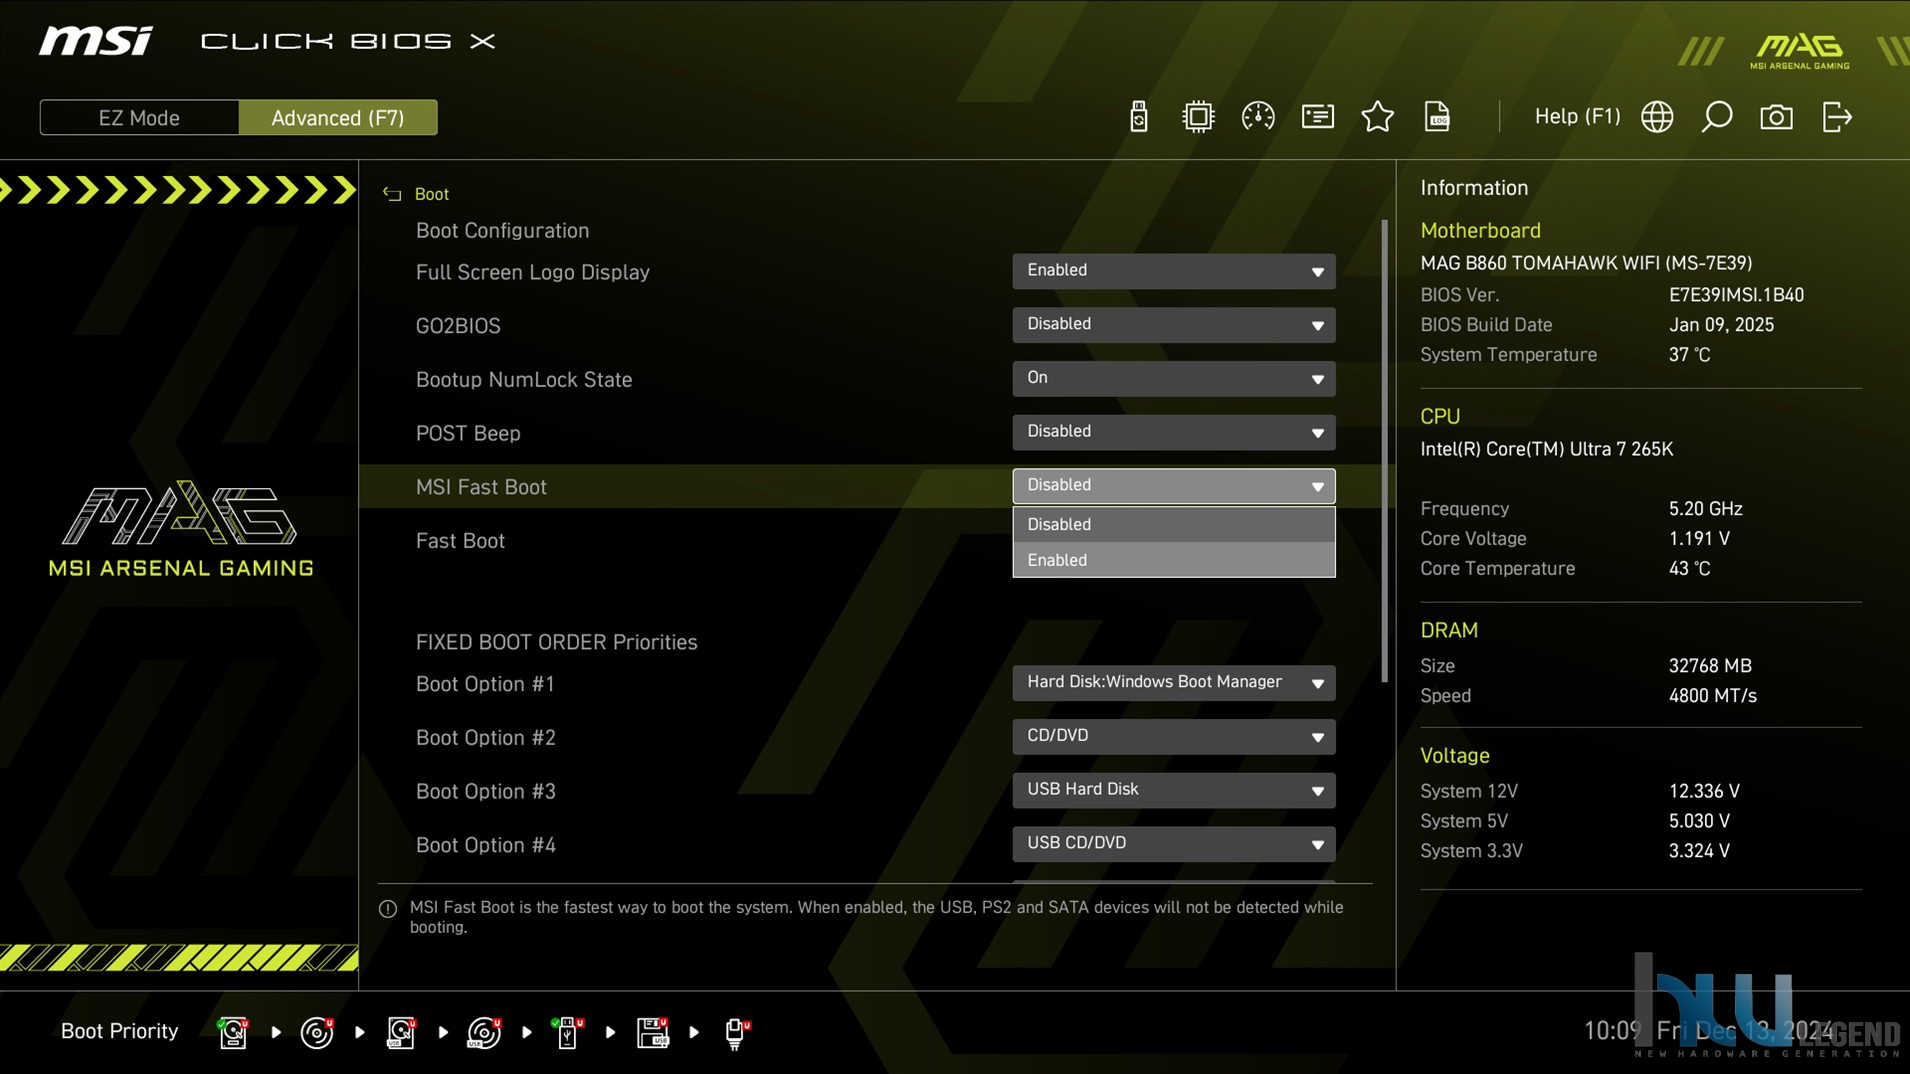Open Boot Option #2 CD/DVD dropdown
Viewport: 1910px width, 1074px height.
tap(1174, 737)
